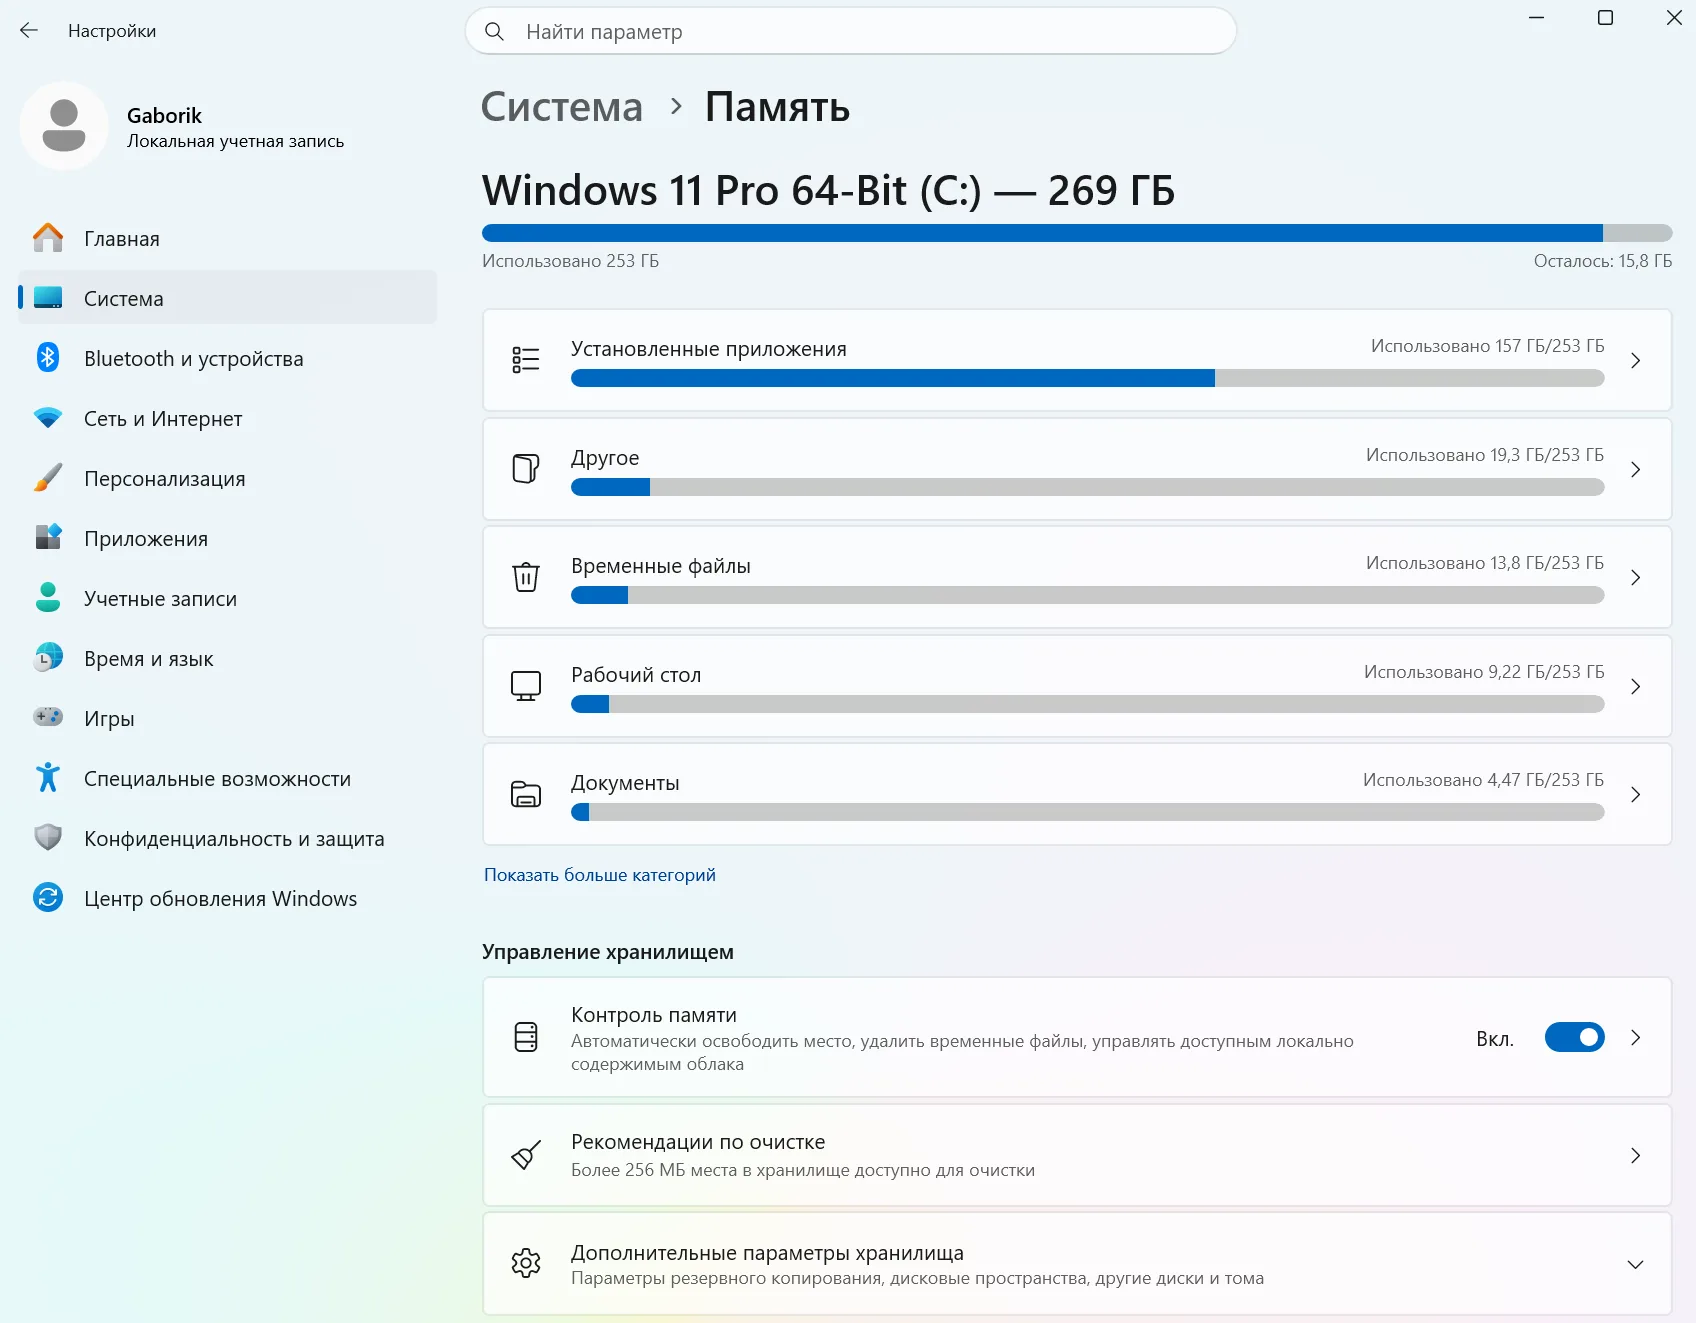Click the Другое usage bar
Screen dimensions: 1696x1323
click(1088, 487)
